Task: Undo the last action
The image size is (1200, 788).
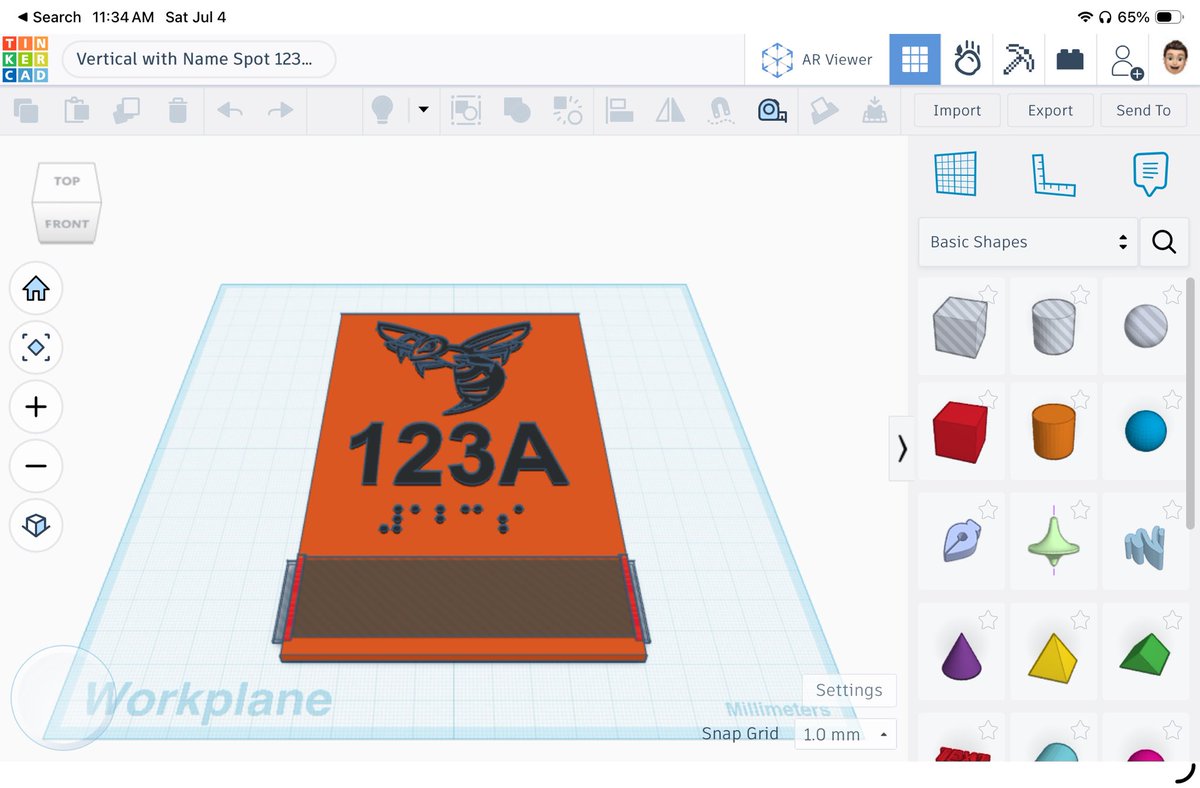Action: point(230,110)
